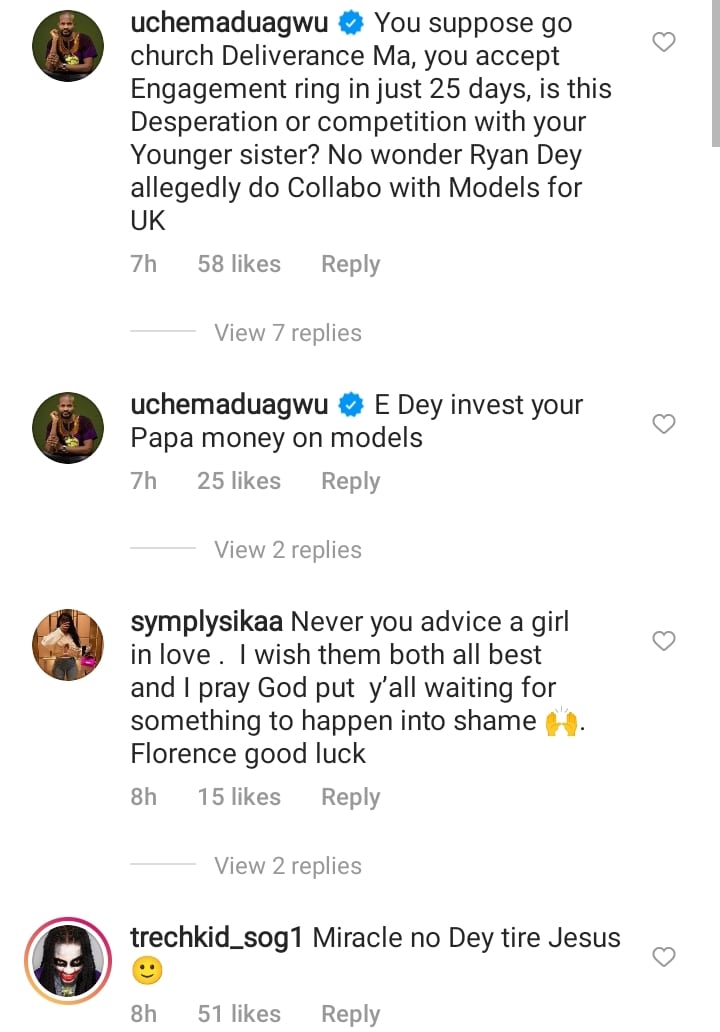Like symplysikaa's comment with heart icon
Viewport: 720px width, 1032px height.
tap(664, 641)
